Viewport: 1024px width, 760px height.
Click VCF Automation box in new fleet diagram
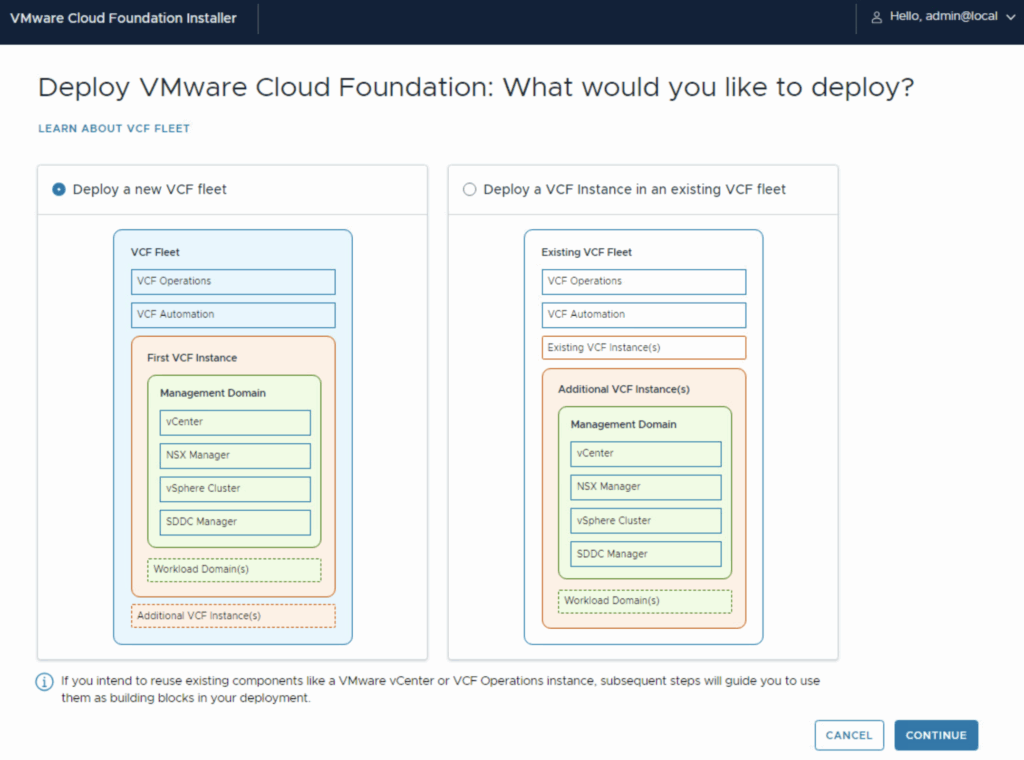pos(233,315)
